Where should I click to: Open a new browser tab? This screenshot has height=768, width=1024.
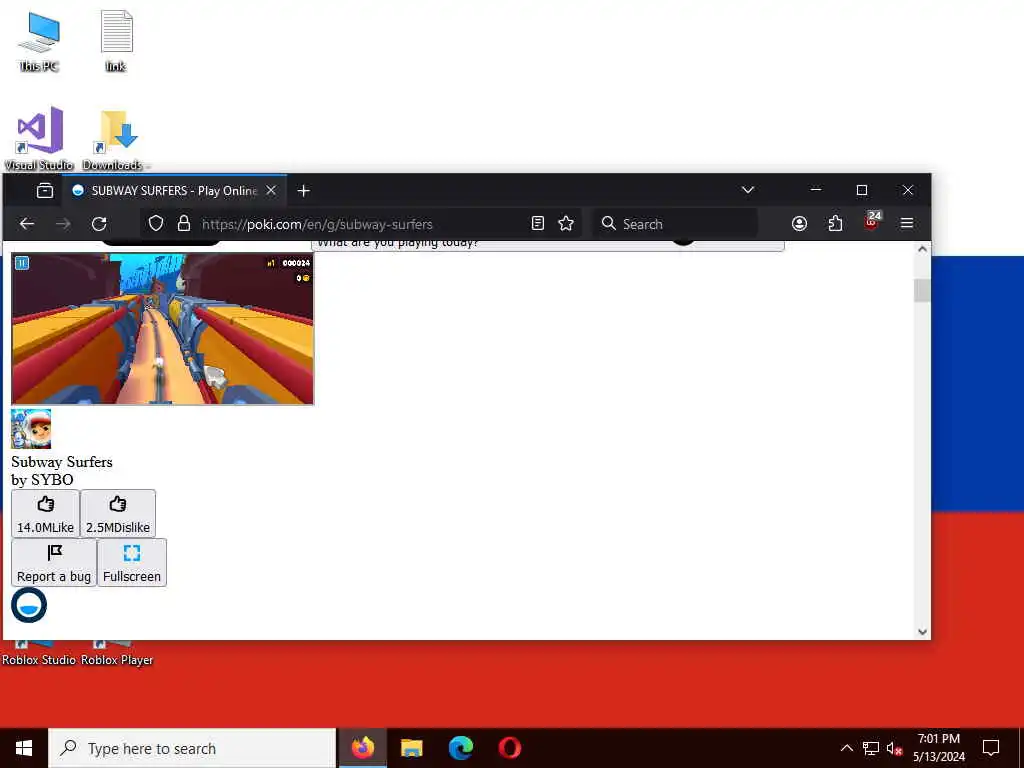[x=303, y=191]
